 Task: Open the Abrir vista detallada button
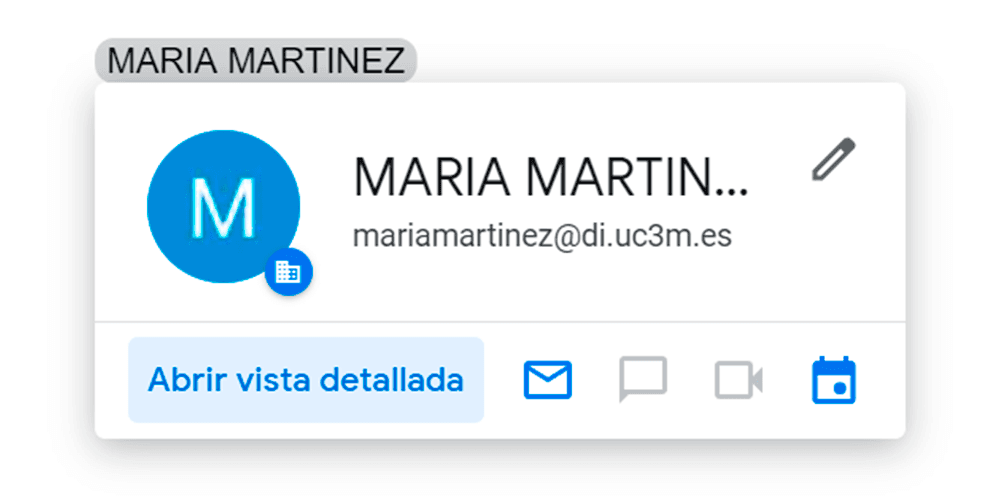tap(306, 380)
